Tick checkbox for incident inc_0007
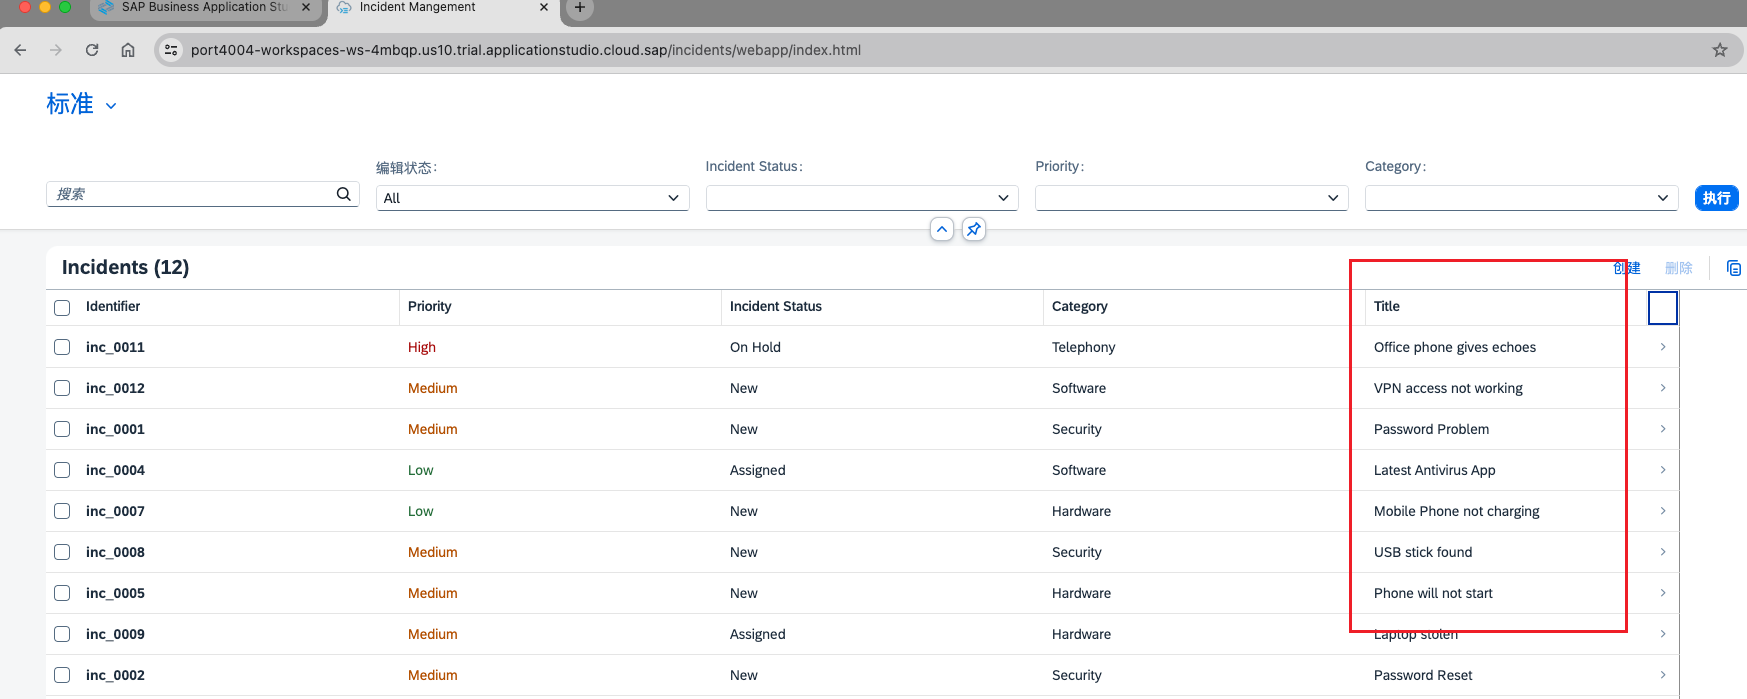This screenshot has width=1747, height=699. click(62, 511)
